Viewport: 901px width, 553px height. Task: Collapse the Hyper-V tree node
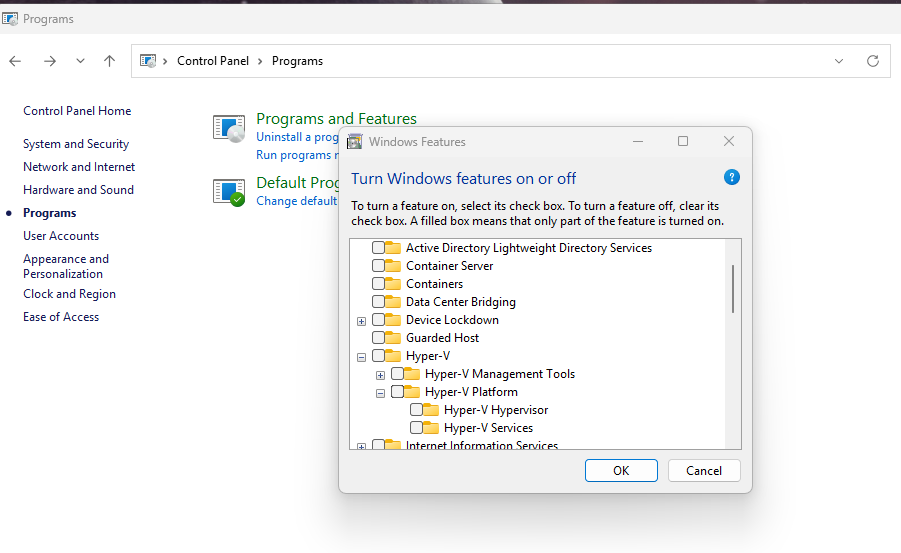361,356
